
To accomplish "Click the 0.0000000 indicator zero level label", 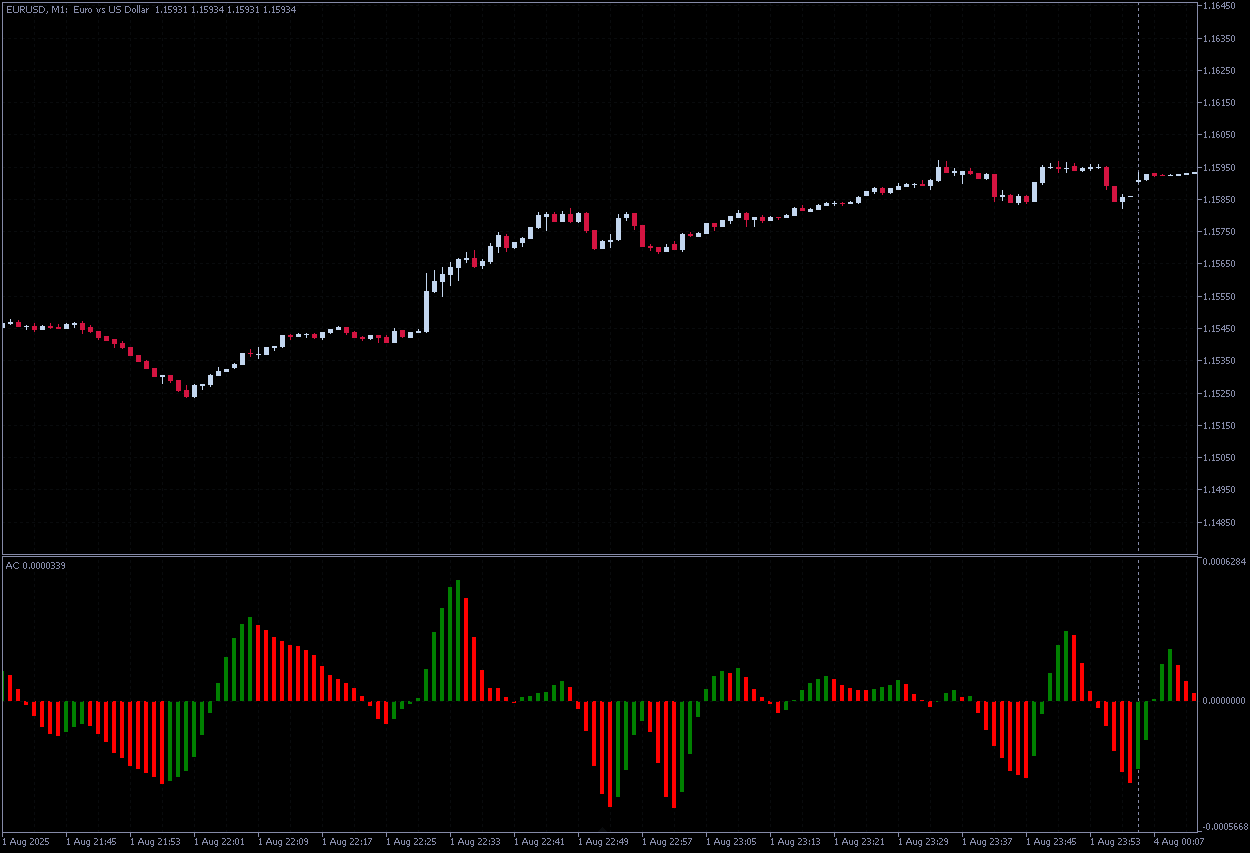I will pyautogui.click(x=1222, y=701).
